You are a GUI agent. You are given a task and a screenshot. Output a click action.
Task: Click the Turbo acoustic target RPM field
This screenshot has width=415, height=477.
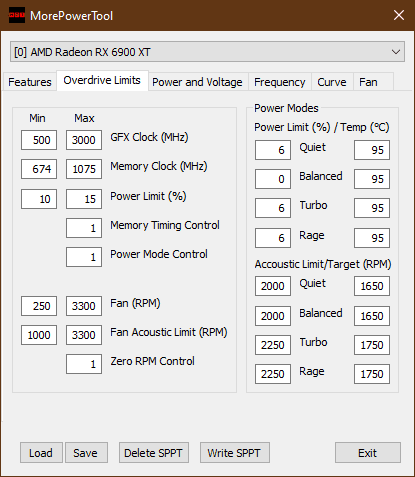(372, 345)
